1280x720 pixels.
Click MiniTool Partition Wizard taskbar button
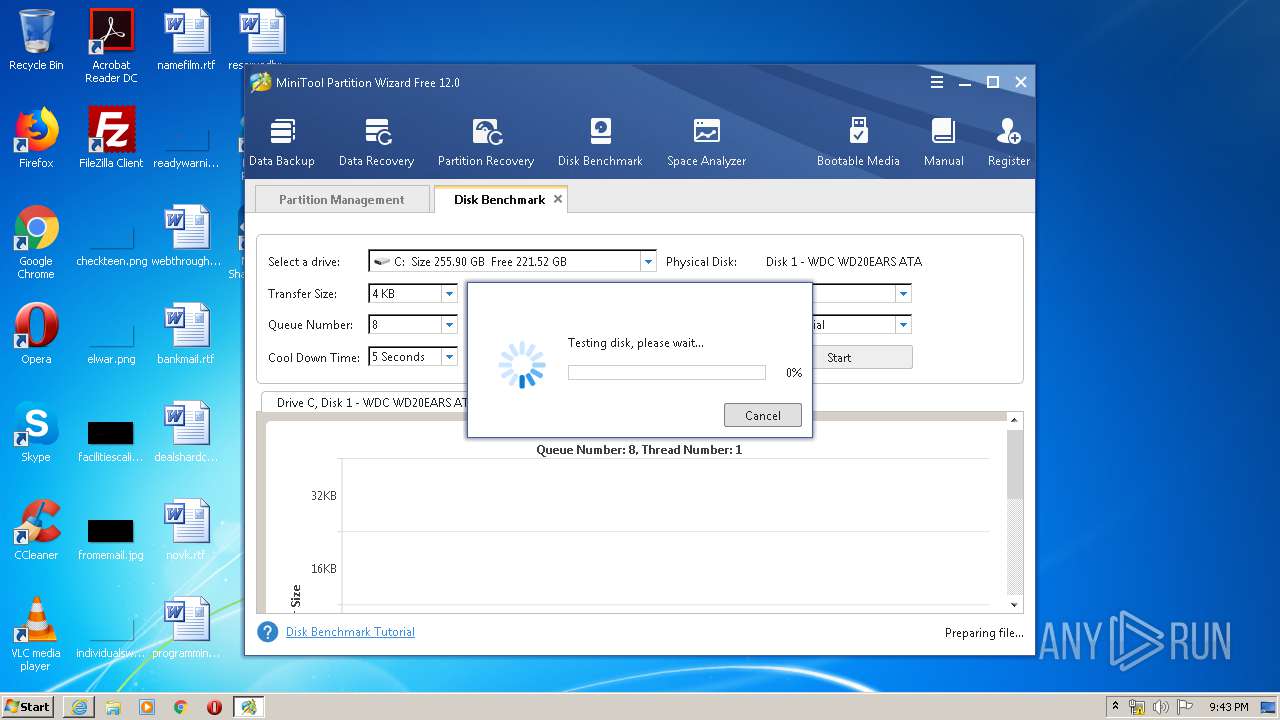(248, 707)
